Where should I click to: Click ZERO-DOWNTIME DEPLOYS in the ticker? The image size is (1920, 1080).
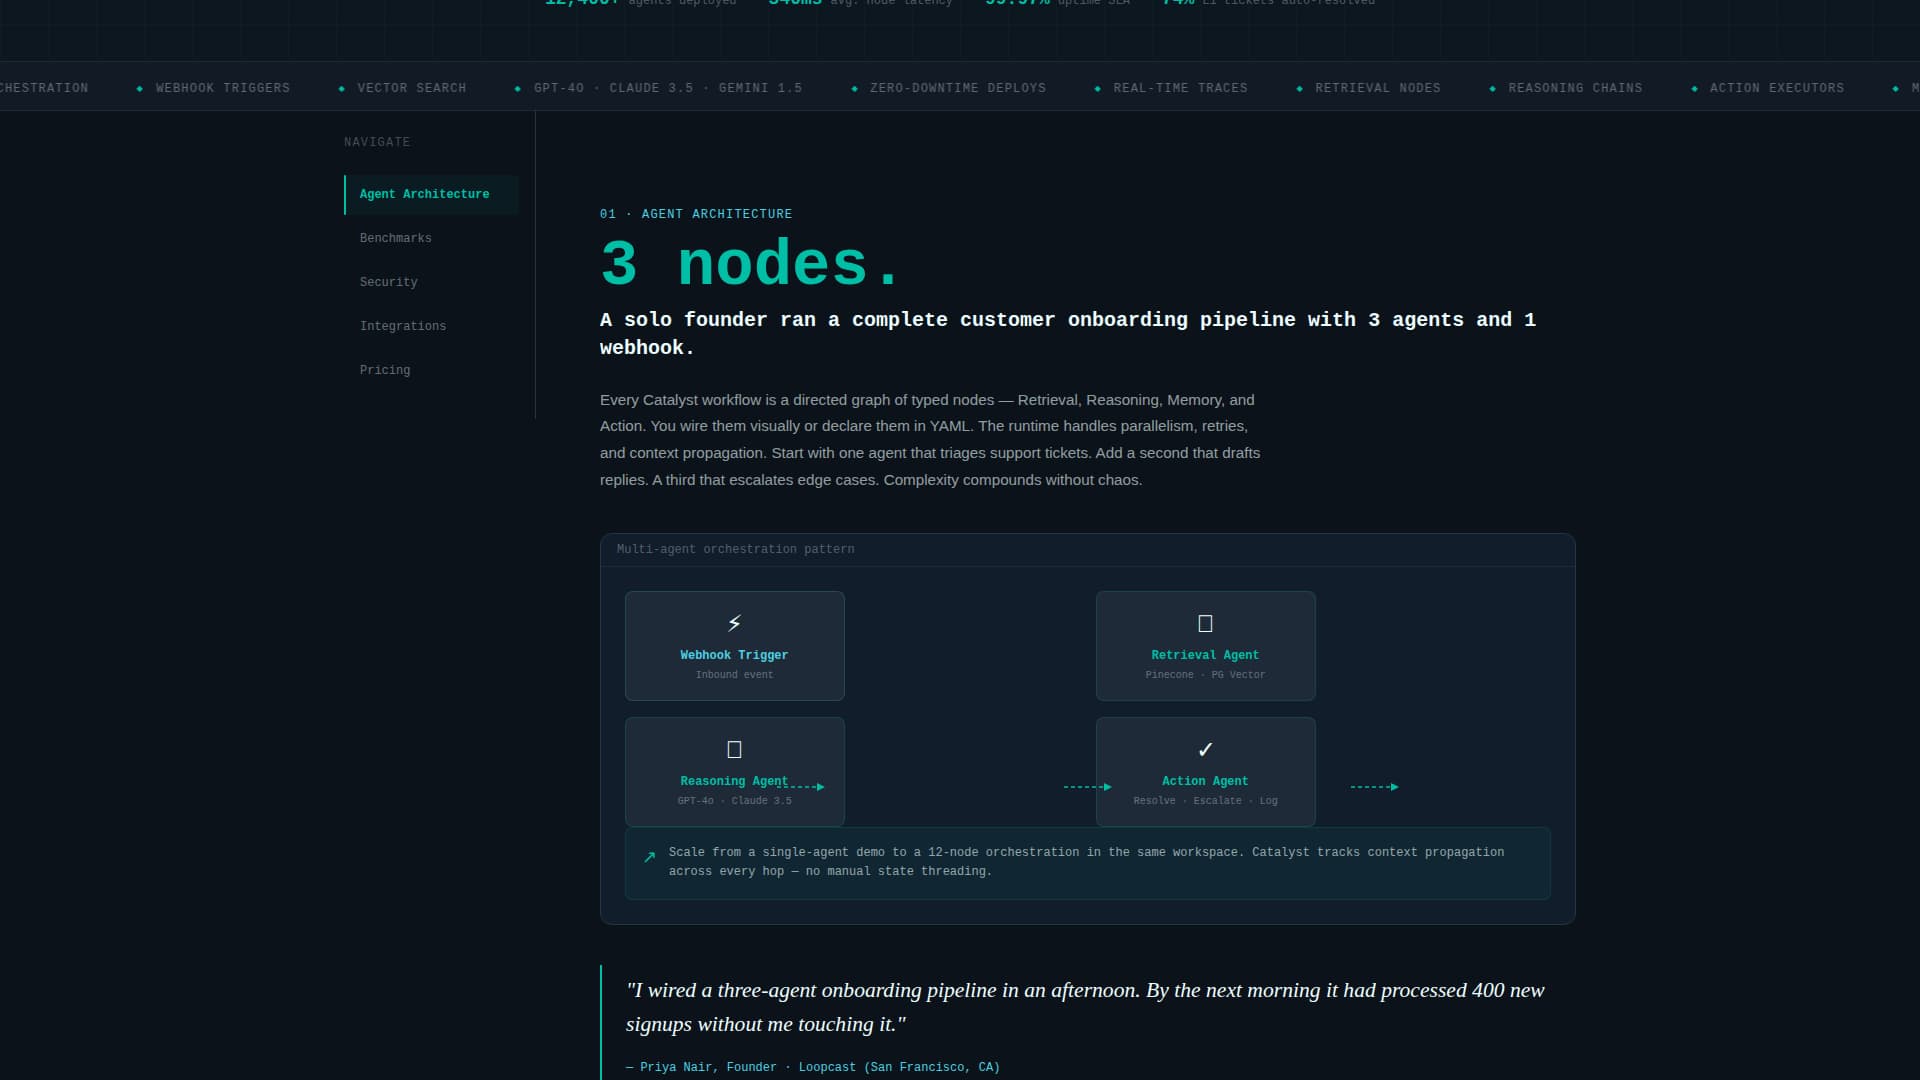[x=958, y=88]
